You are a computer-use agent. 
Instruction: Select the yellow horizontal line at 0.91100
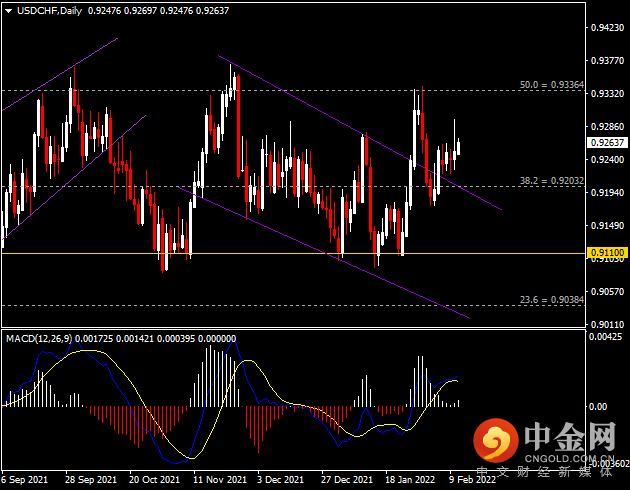(x=293, y=253)
